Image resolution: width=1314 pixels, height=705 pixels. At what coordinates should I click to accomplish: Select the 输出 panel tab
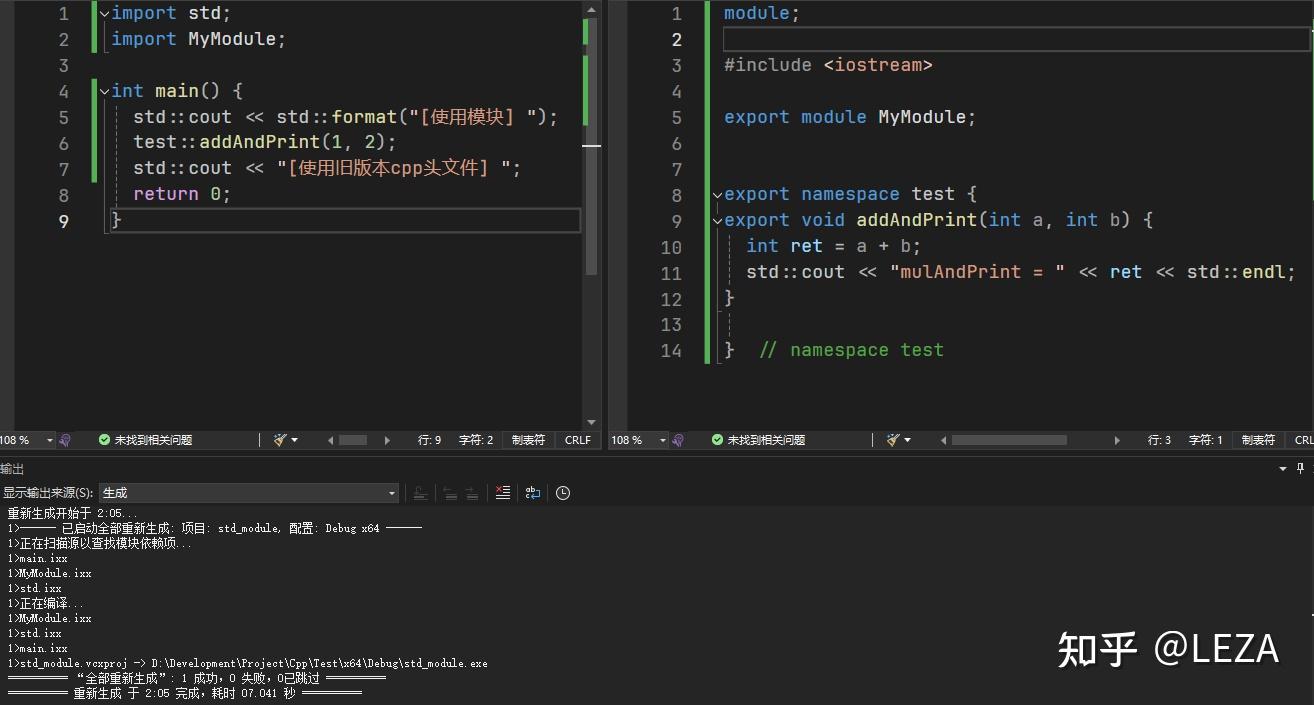pos(11,468)
